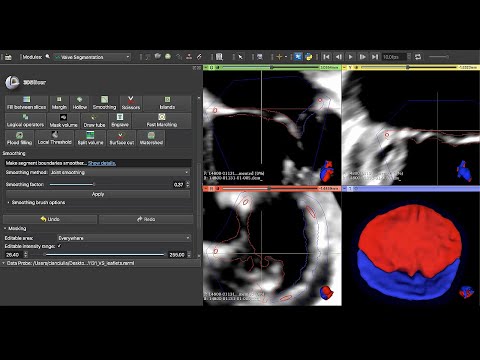Choose the Mask volume effect
This screenshot has height=360, width=480.
pos(63,121)
